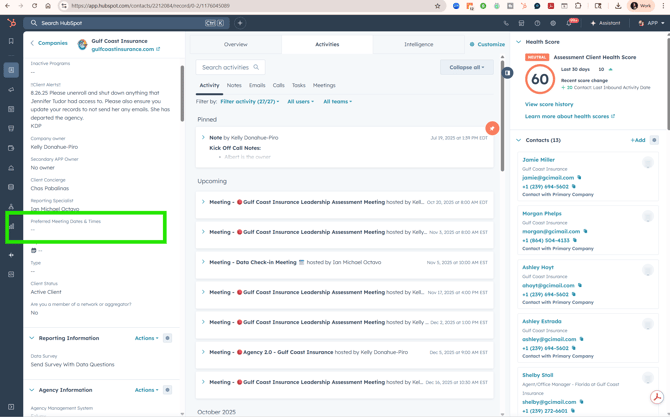This screenshot has width=670, height=417.
Task: Click the settings gear in top navigation
Action: [x=553, y=23]
